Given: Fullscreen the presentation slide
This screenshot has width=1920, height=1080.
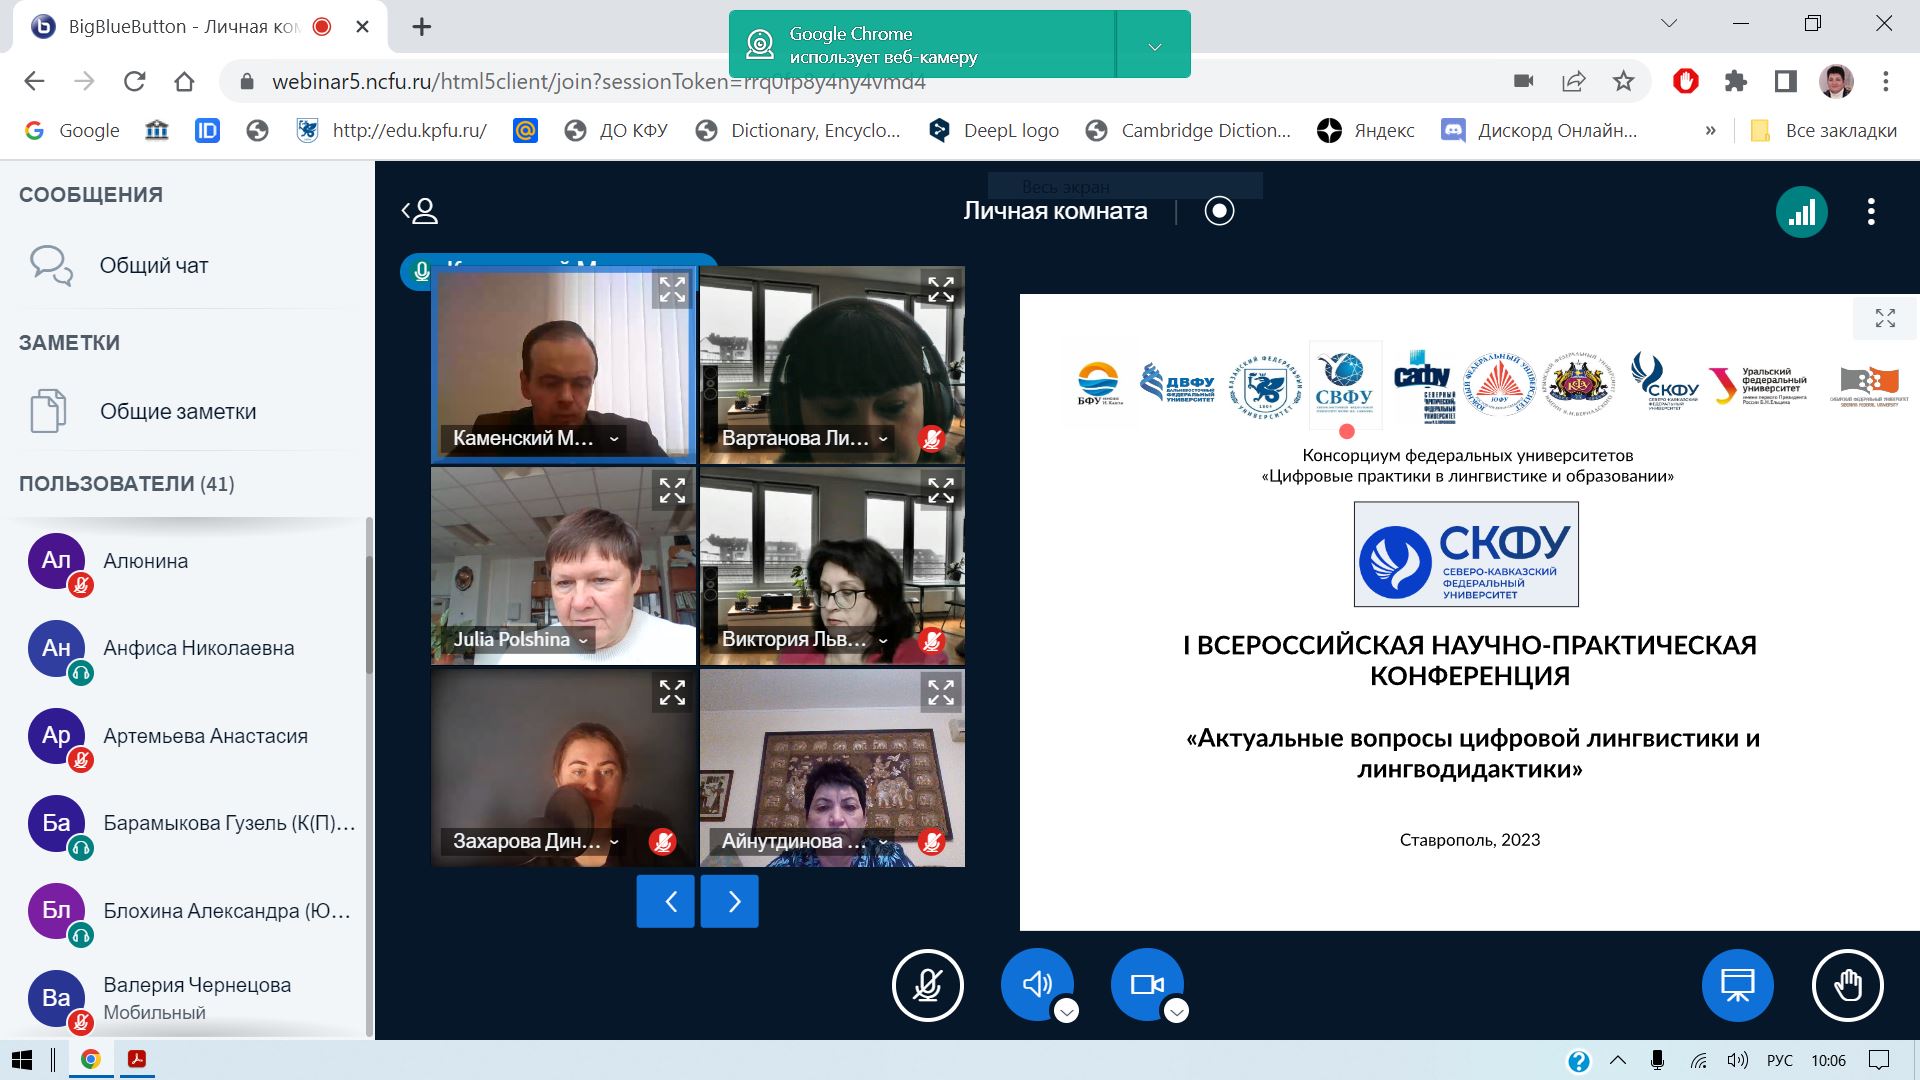Looking at the screenshot, I should pyautogui.click(x=1885, y=318).
